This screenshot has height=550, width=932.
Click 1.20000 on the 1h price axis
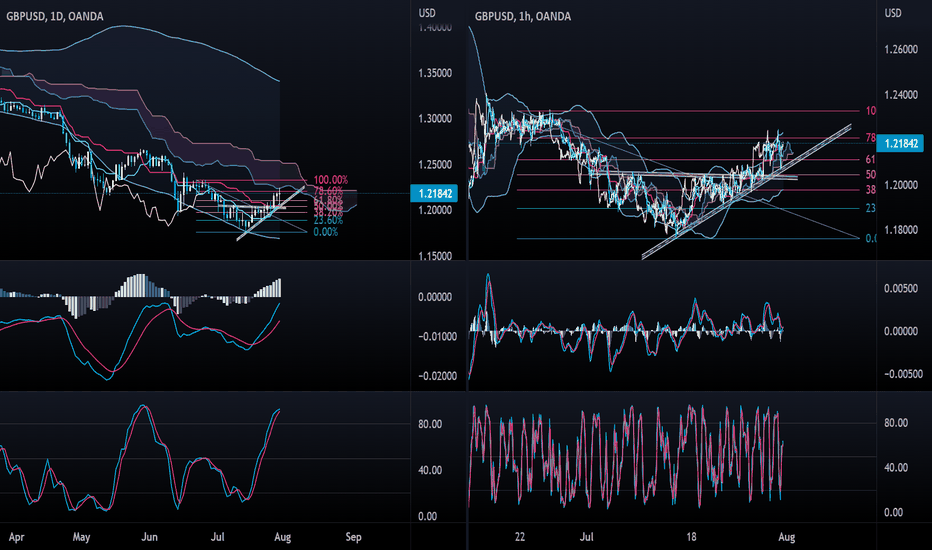tap(901, 185)
